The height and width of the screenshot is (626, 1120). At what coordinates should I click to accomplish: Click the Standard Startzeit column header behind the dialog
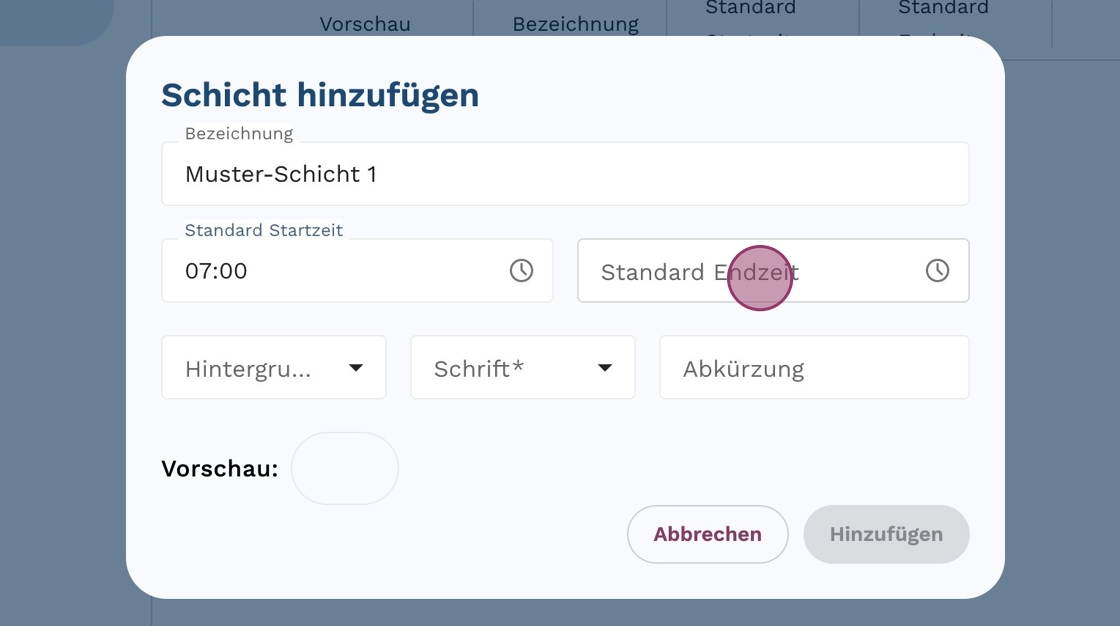click(750, 12)
